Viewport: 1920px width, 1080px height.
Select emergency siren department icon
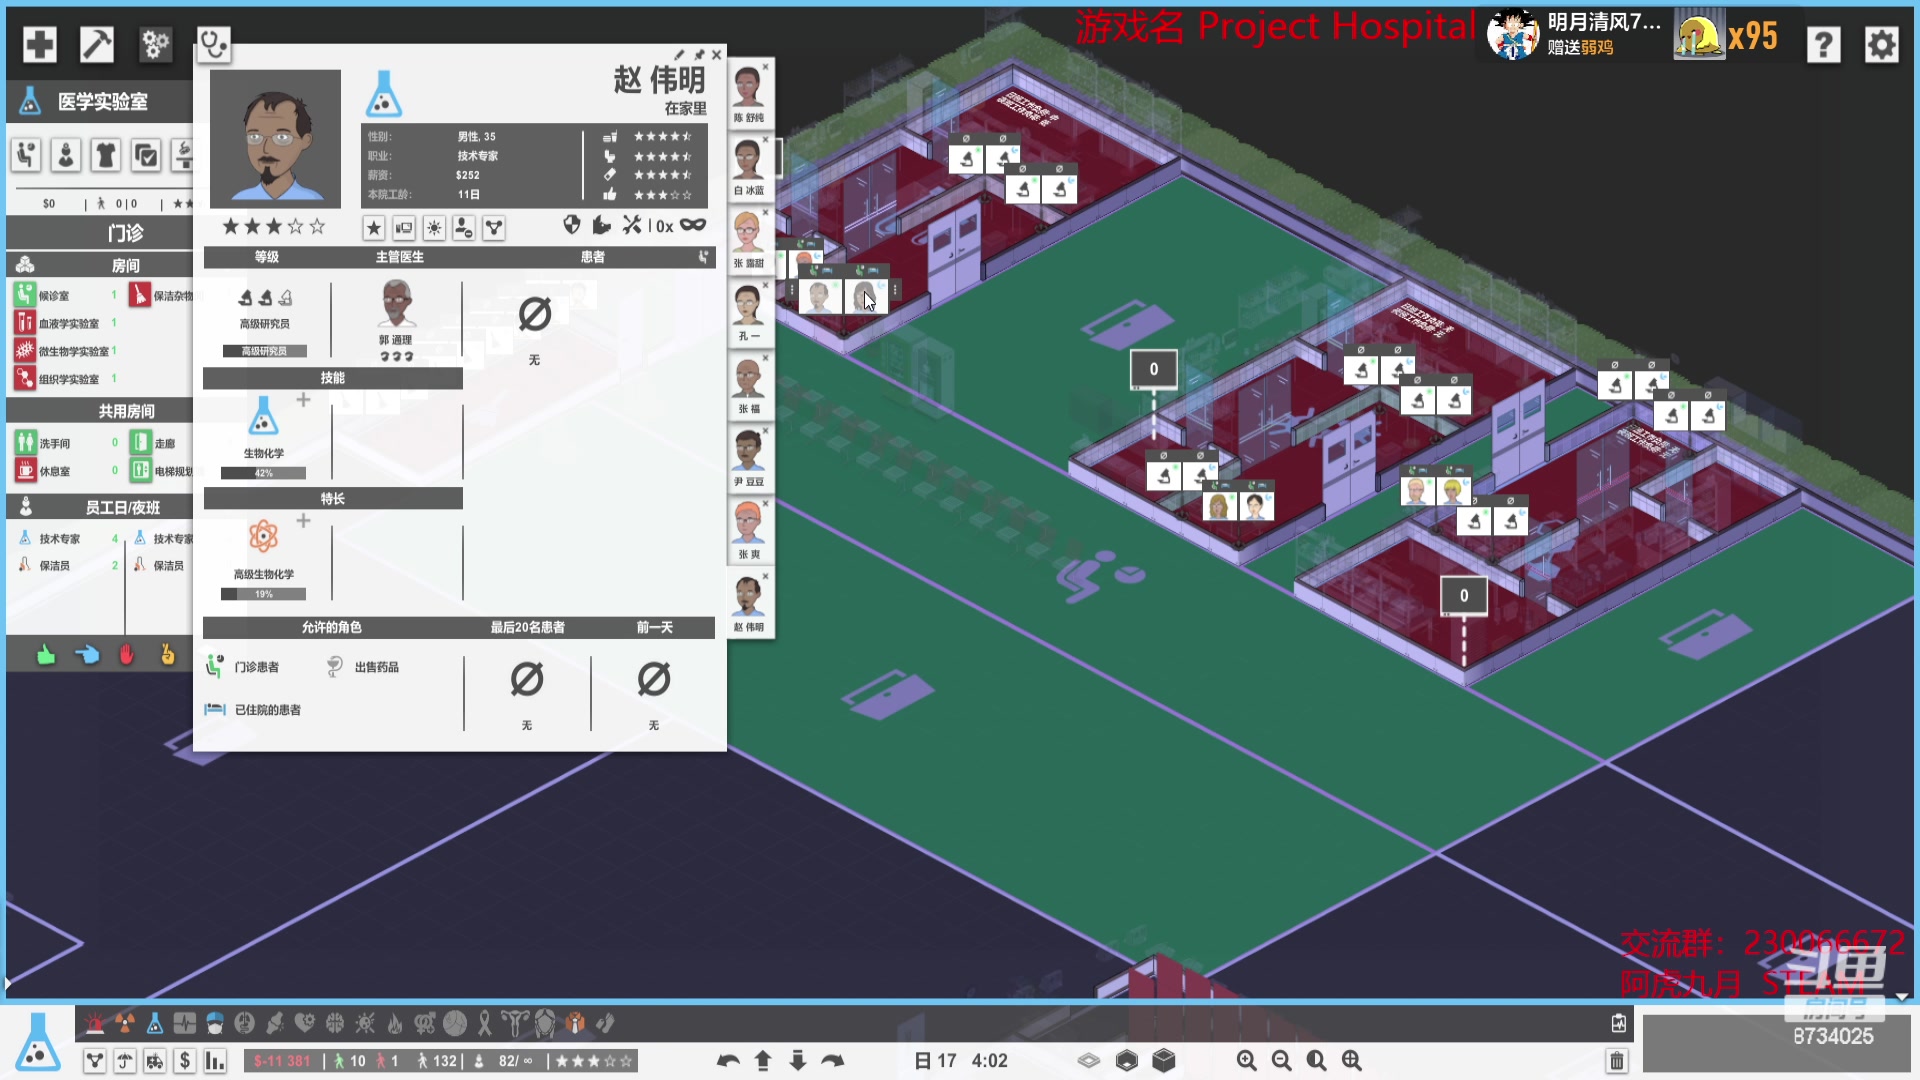click(x=95, y=1023)
